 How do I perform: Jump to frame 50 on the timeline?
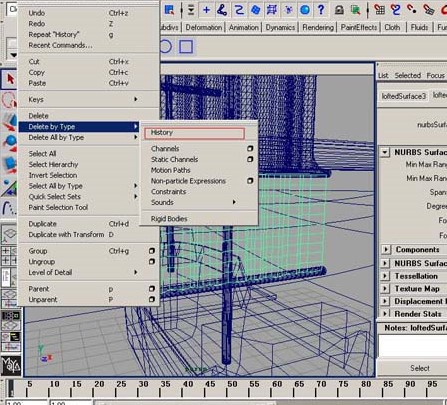click(232, 384)
